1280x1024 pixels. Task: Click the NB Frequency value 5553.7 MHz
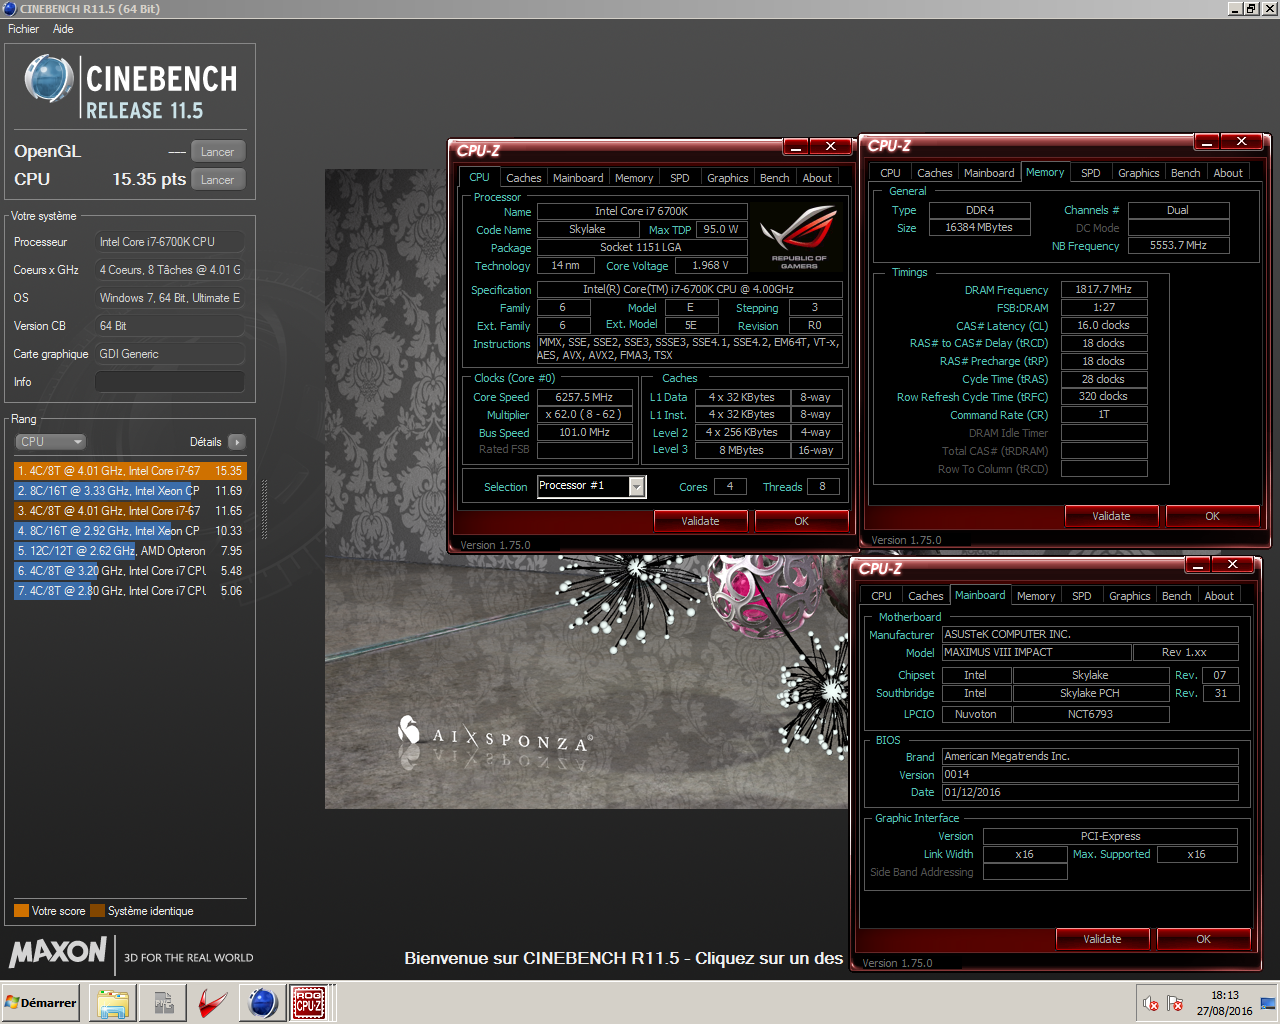(x=1178, y=245)
